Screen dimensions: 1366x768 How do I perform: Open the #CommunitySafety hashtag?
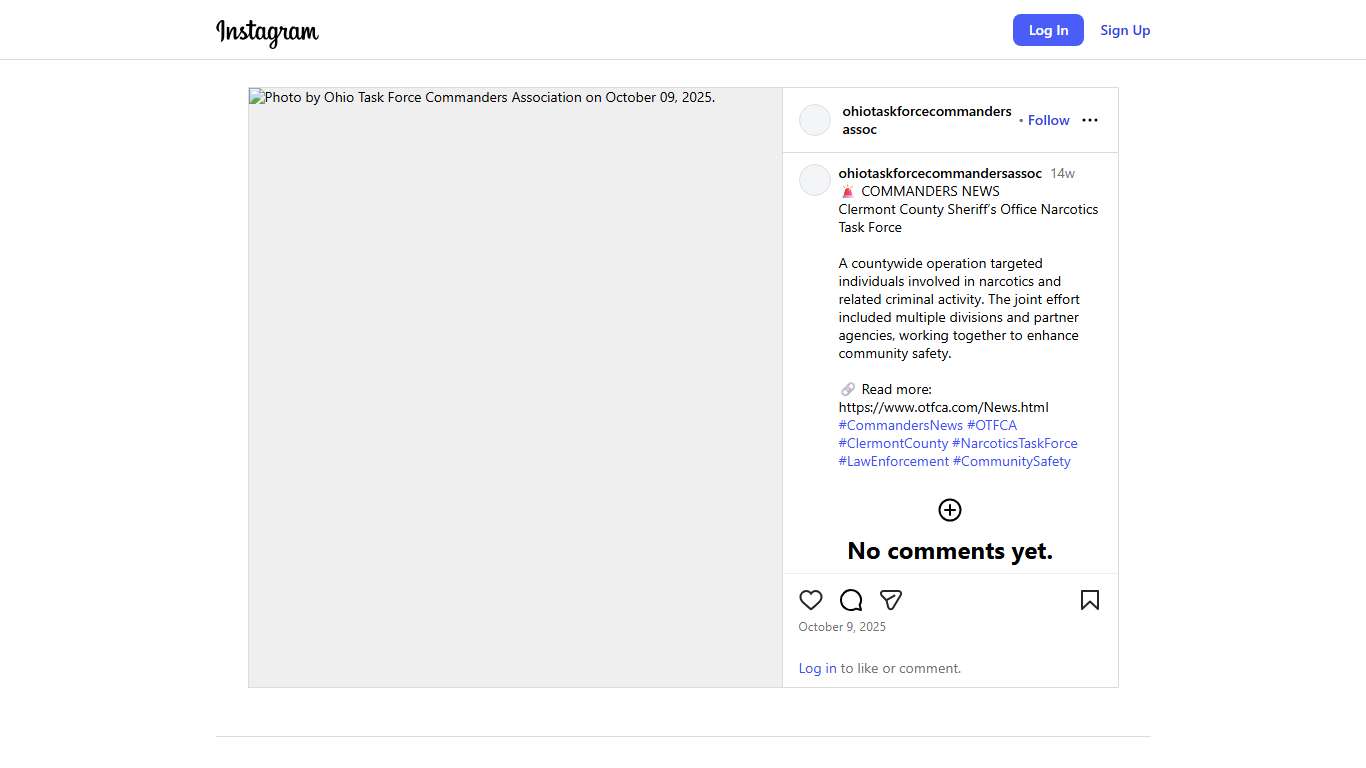tap(1011, 461)
